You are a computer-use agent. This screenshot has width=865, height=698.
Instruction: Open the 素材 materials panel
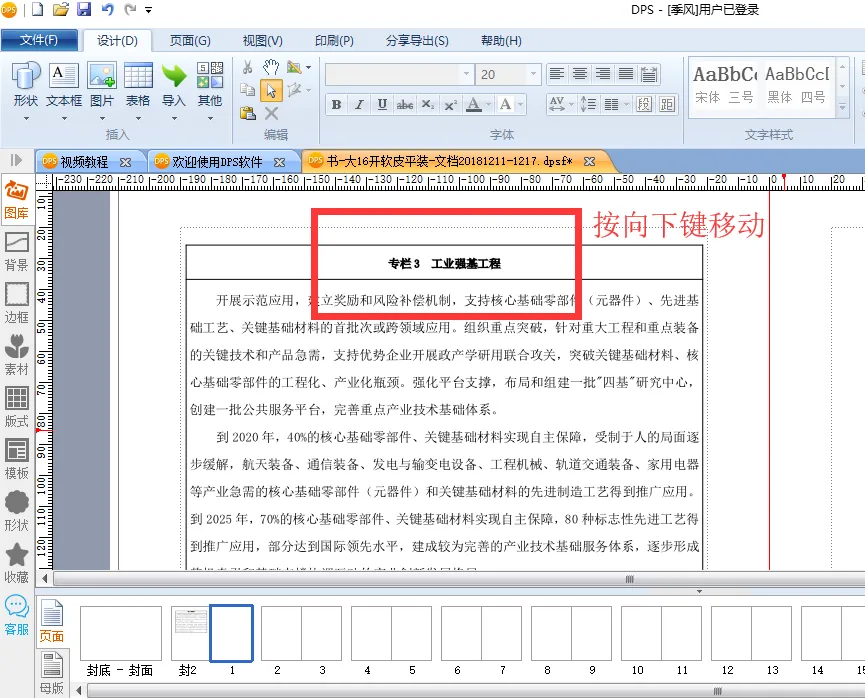pyautogui.click(x=17, y=355)
